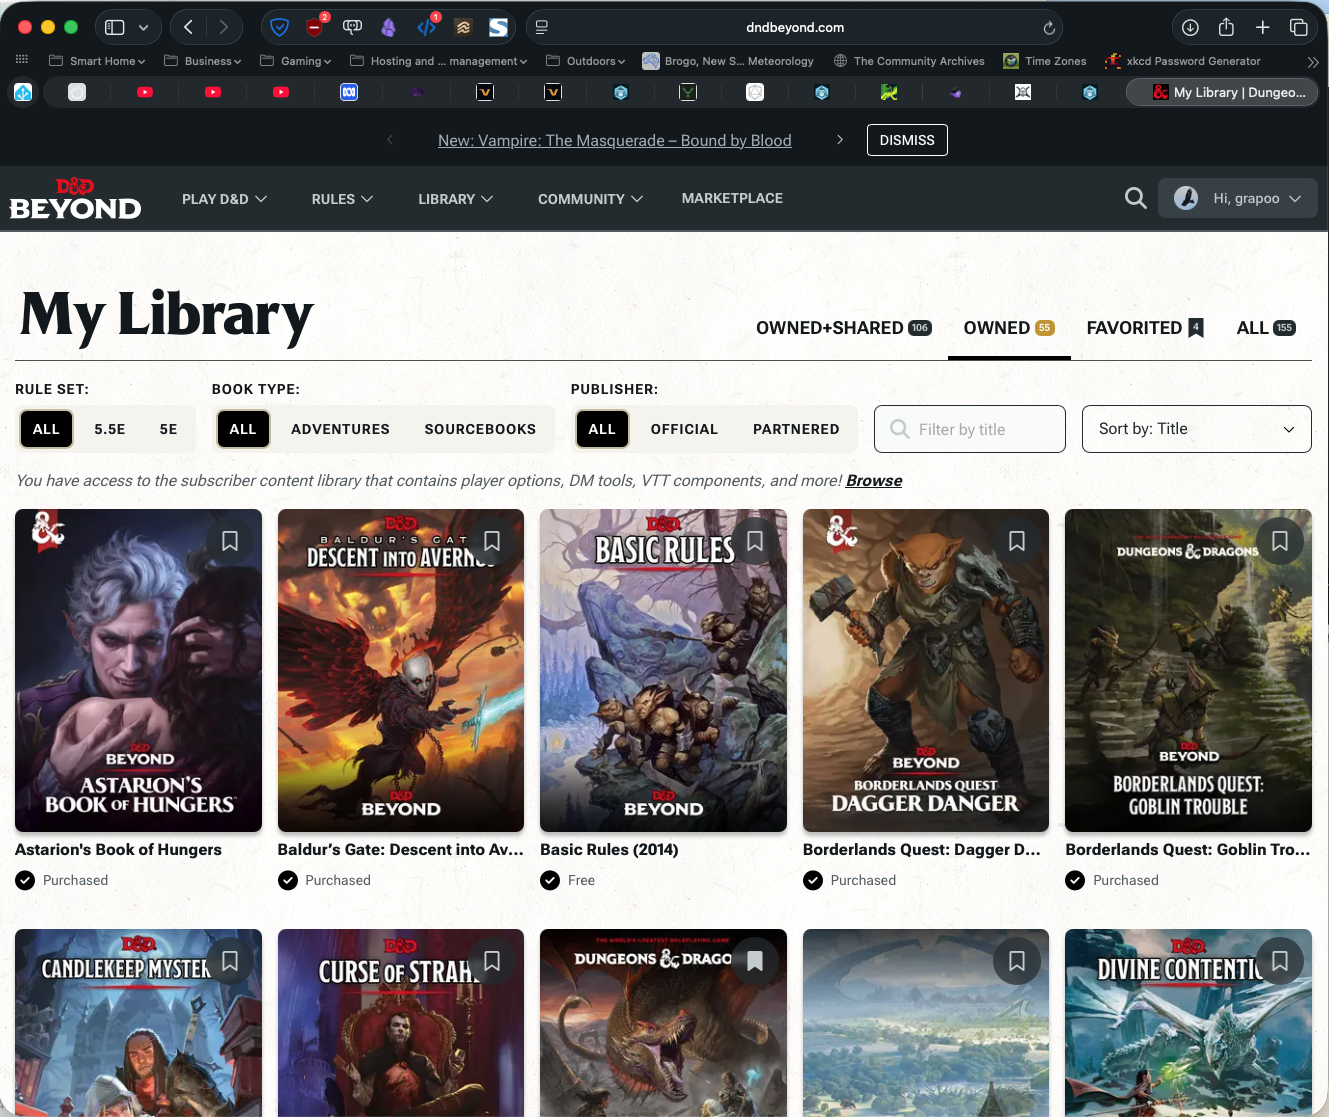Open the blue shield extension icon
The height and width of the screenshot is (1117, 1329).
(x=280, y=28)
